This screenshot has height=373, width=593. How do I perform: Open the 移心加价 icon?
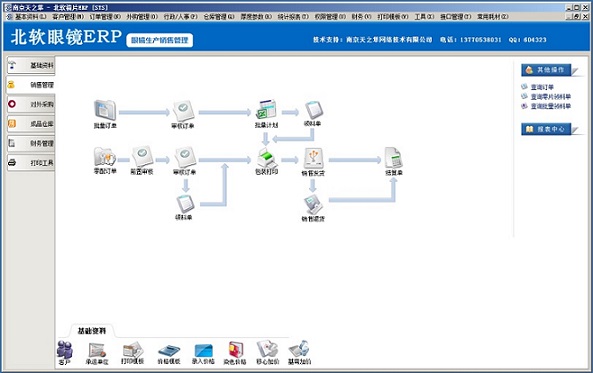point(267,349)
